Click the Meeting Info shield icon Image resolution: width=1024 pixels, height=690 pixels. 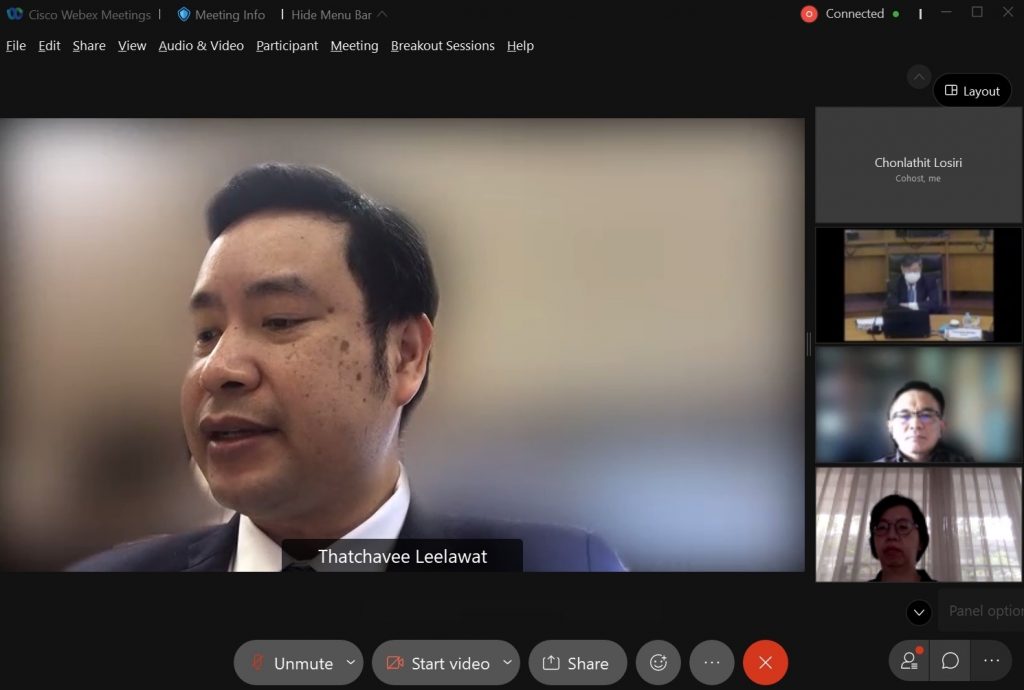tap(184, 14)
